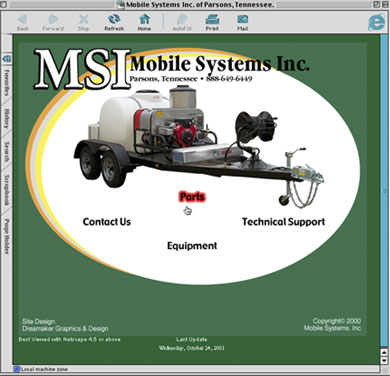Viewport: 390px width, 376px height.
Task: Open the Scrapbook sidebar tab
Action: (x=7, y=190)
